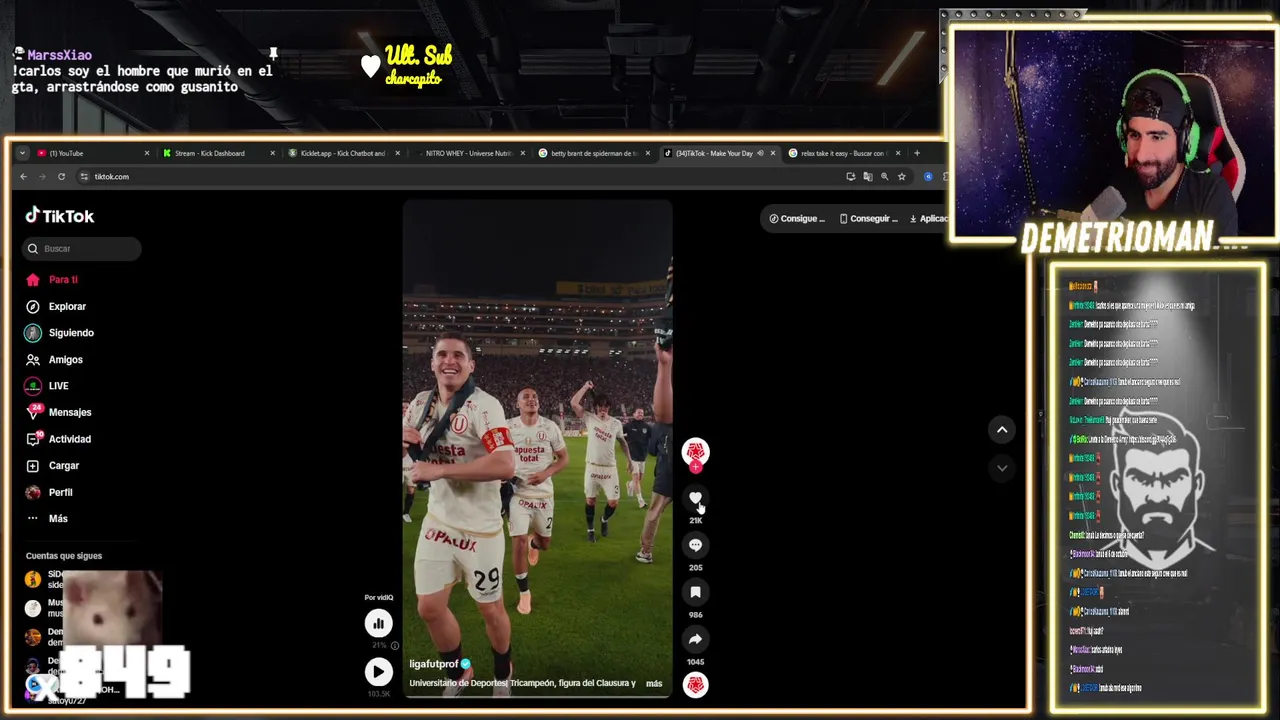This screenshot has width=1280, height=720.
Task: Open a new browser tab
Action: (917, 153)
